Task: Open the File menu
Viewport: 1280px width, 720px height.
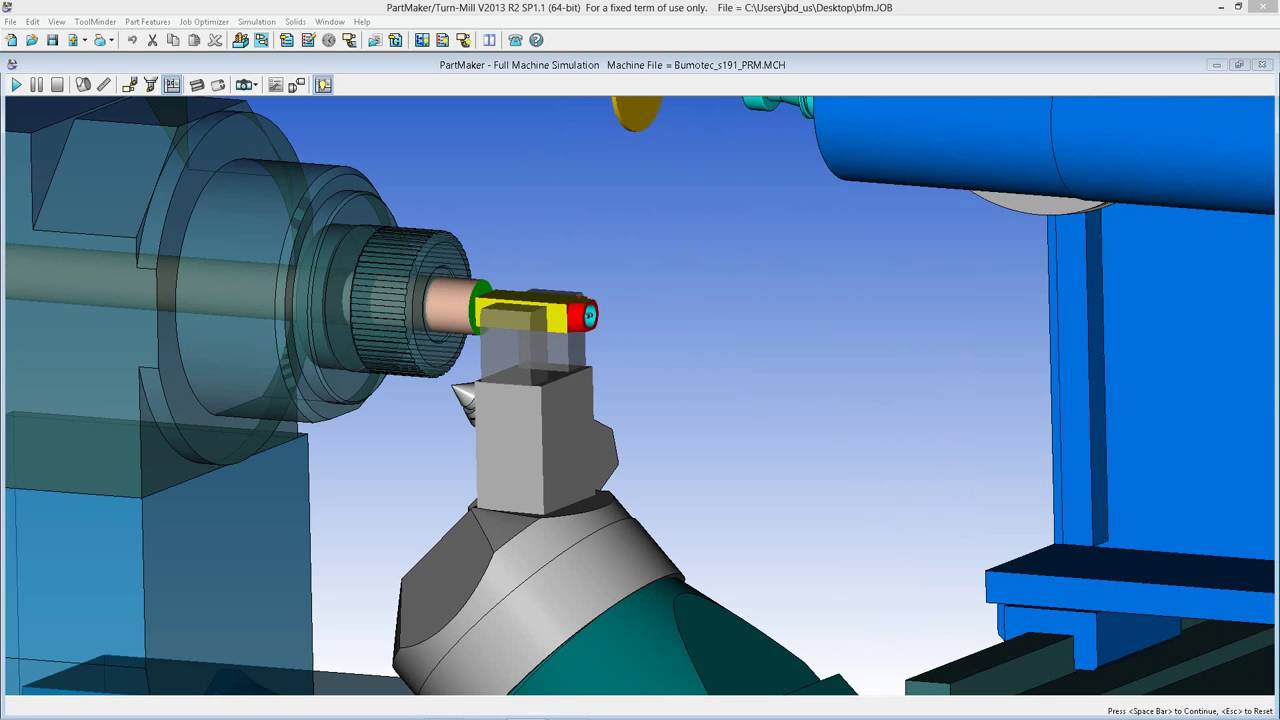Action: [x=10, y=21]
